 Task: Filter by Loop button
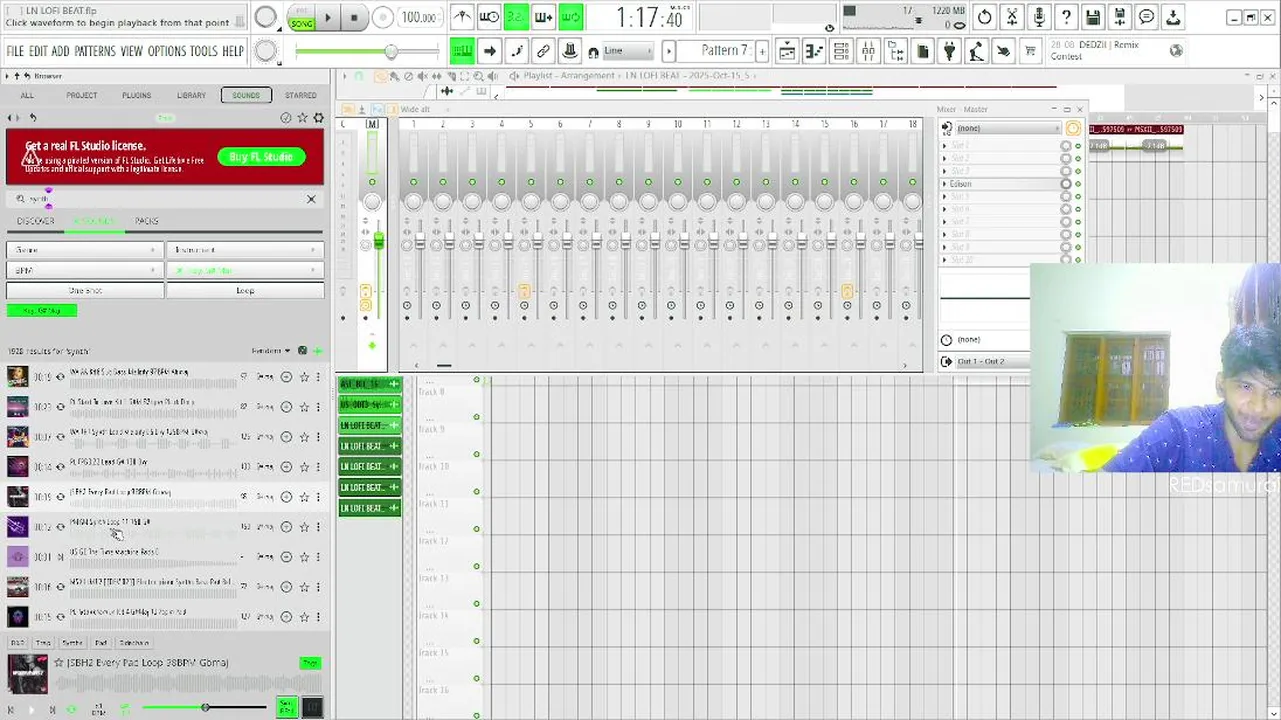click(x=245, y=290)
